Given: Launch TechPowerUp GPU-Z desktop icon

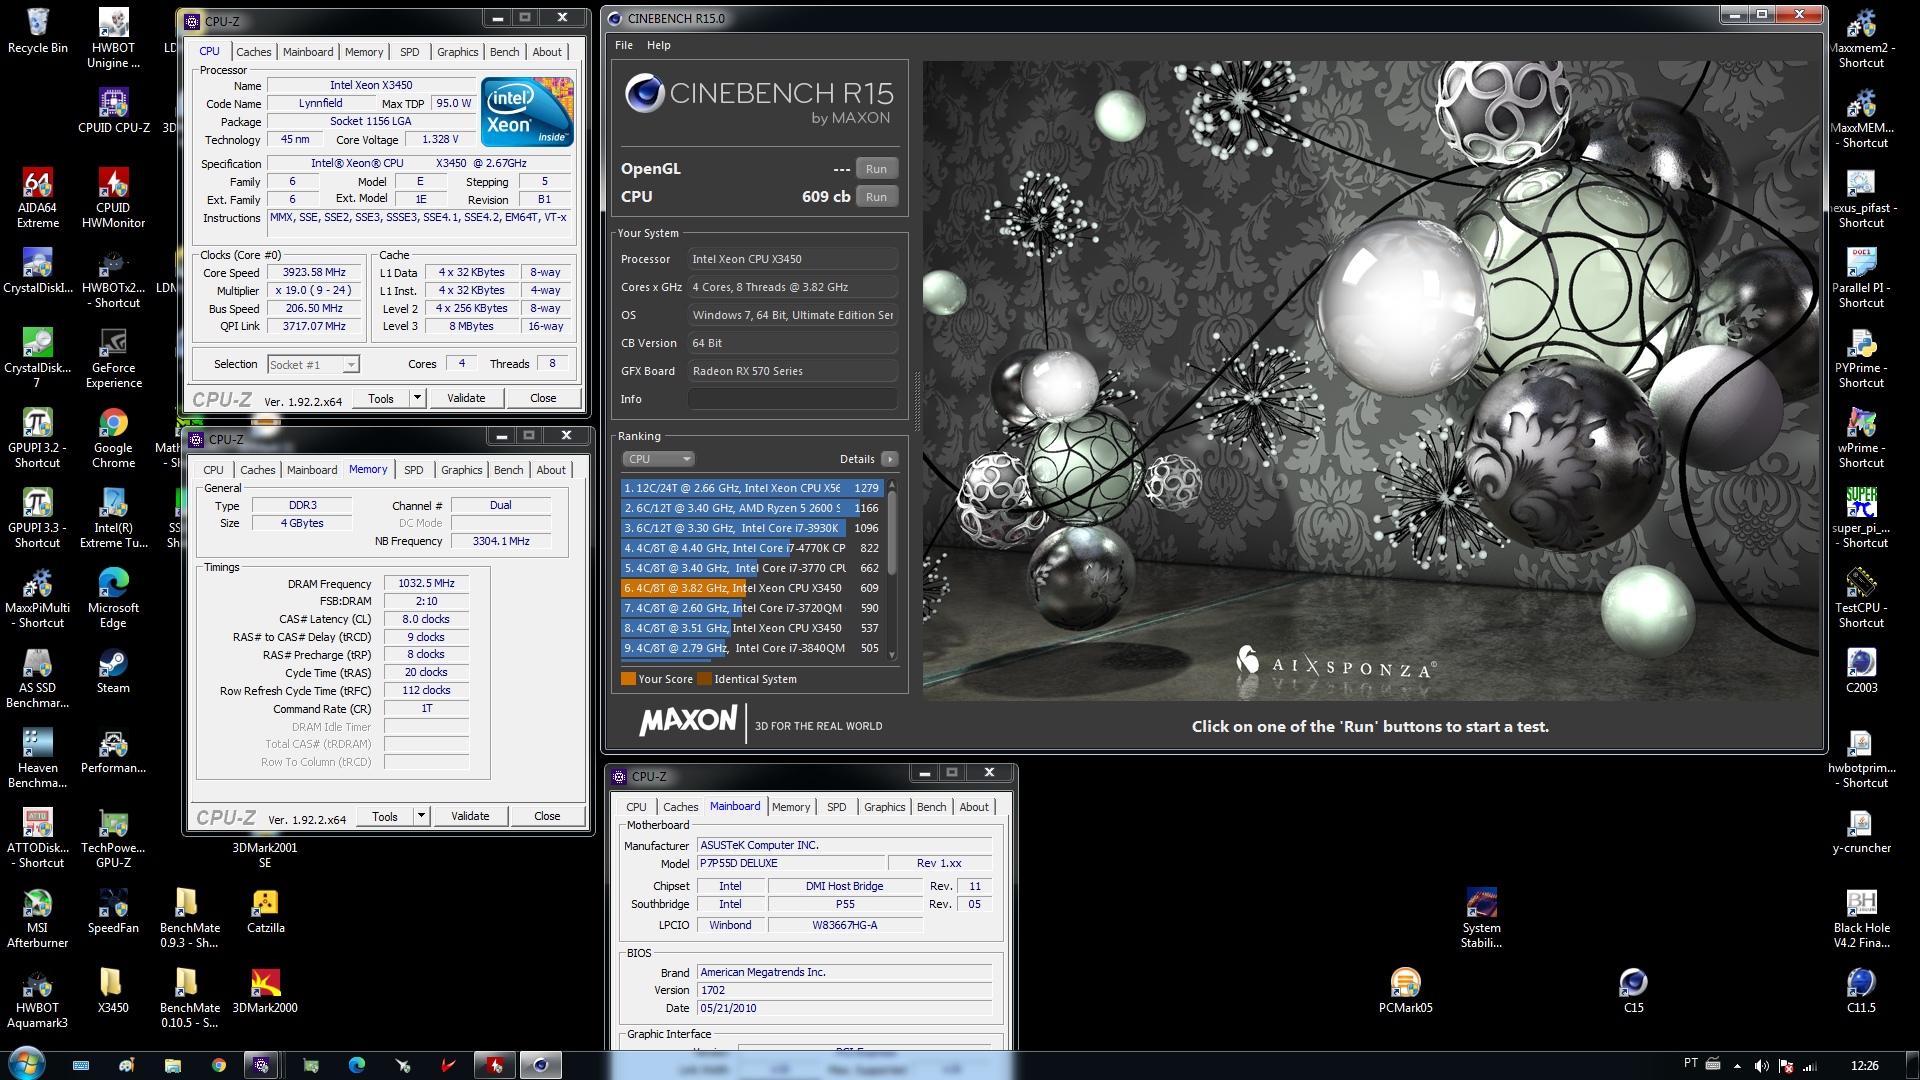Looking at the screenshot, I should point(113,838).
